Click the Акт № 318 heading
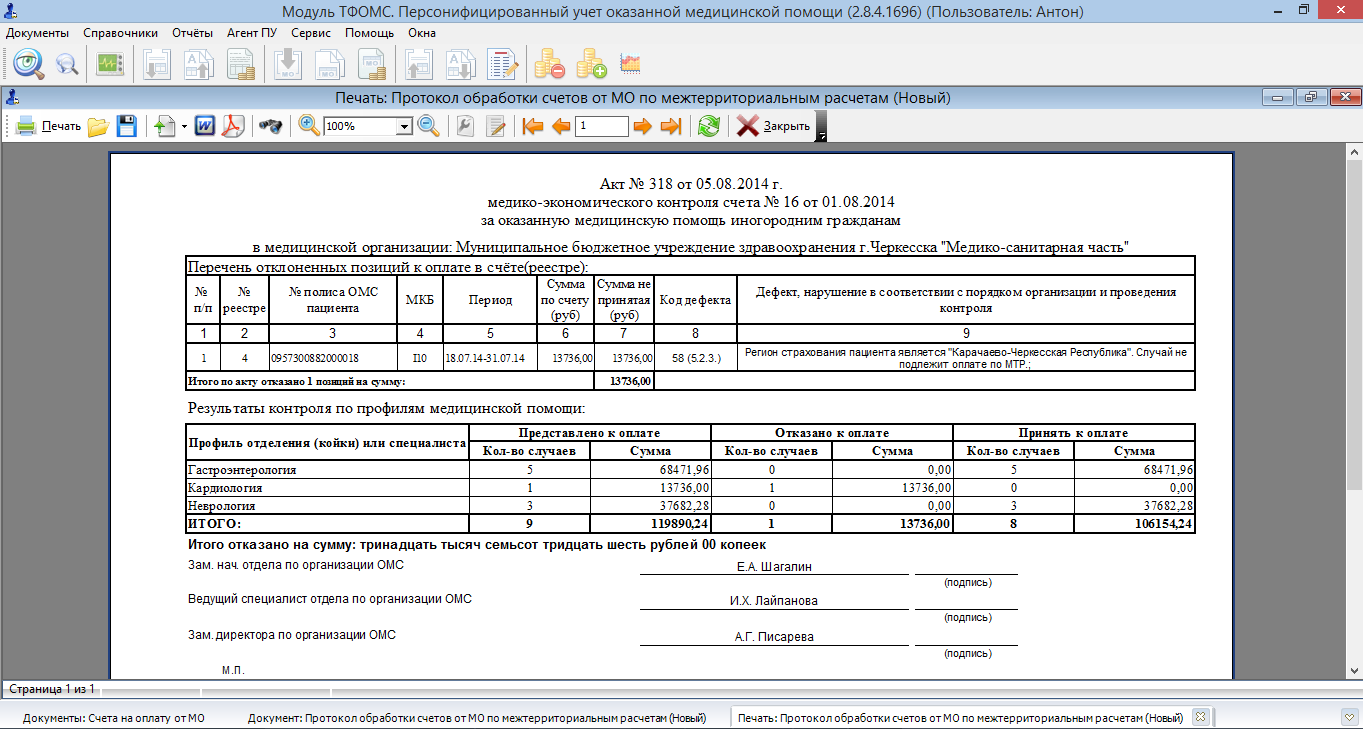1363x729 pixels. pyautogui.click(x=690, y=184)
